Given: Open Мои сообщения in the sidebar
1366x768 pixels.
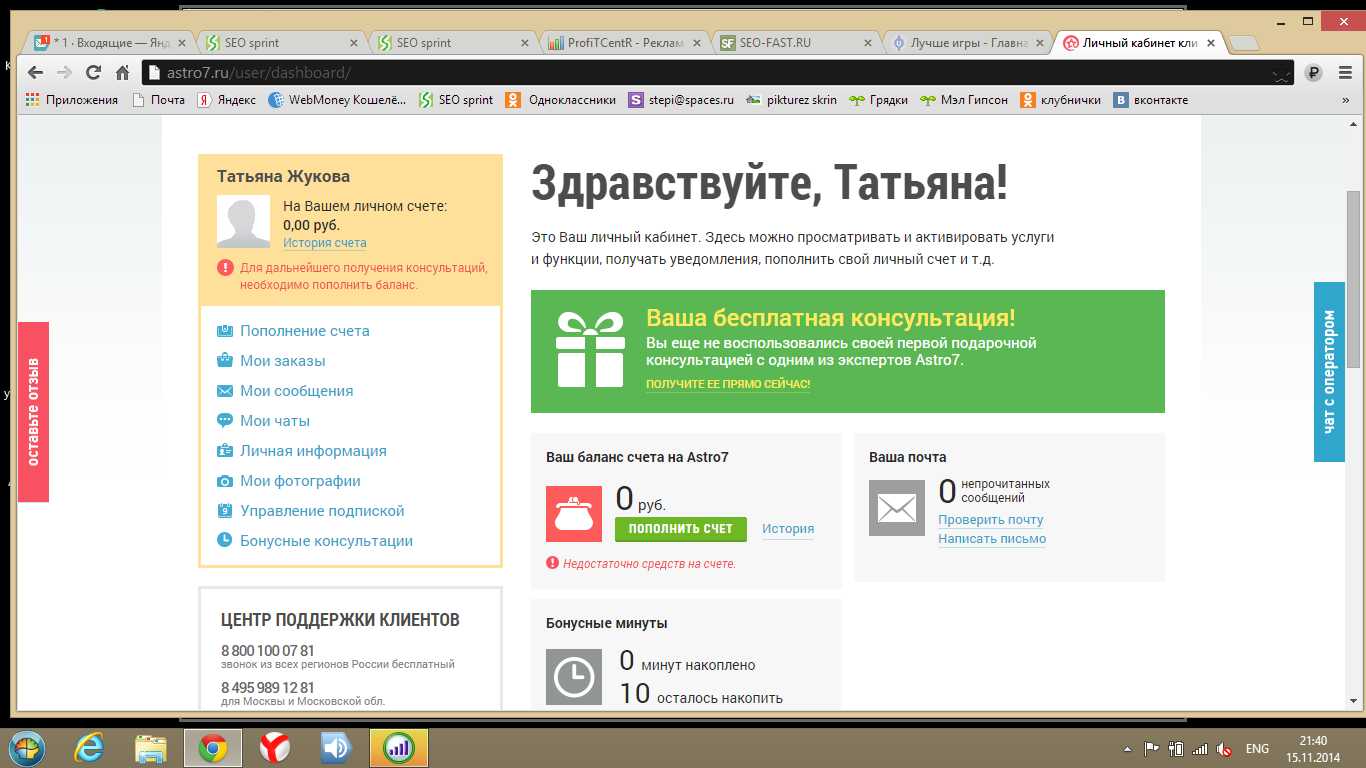Looking at the screenshot, I should [x=297, y=391].
